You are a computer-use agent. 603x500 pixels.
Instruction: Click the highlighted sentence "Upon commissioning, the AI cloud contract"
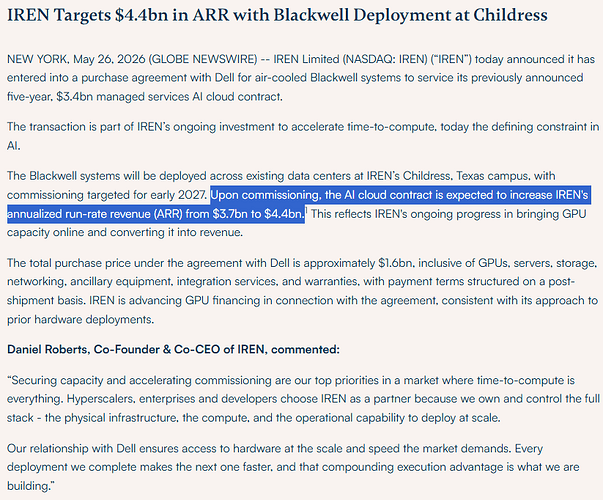321,195
